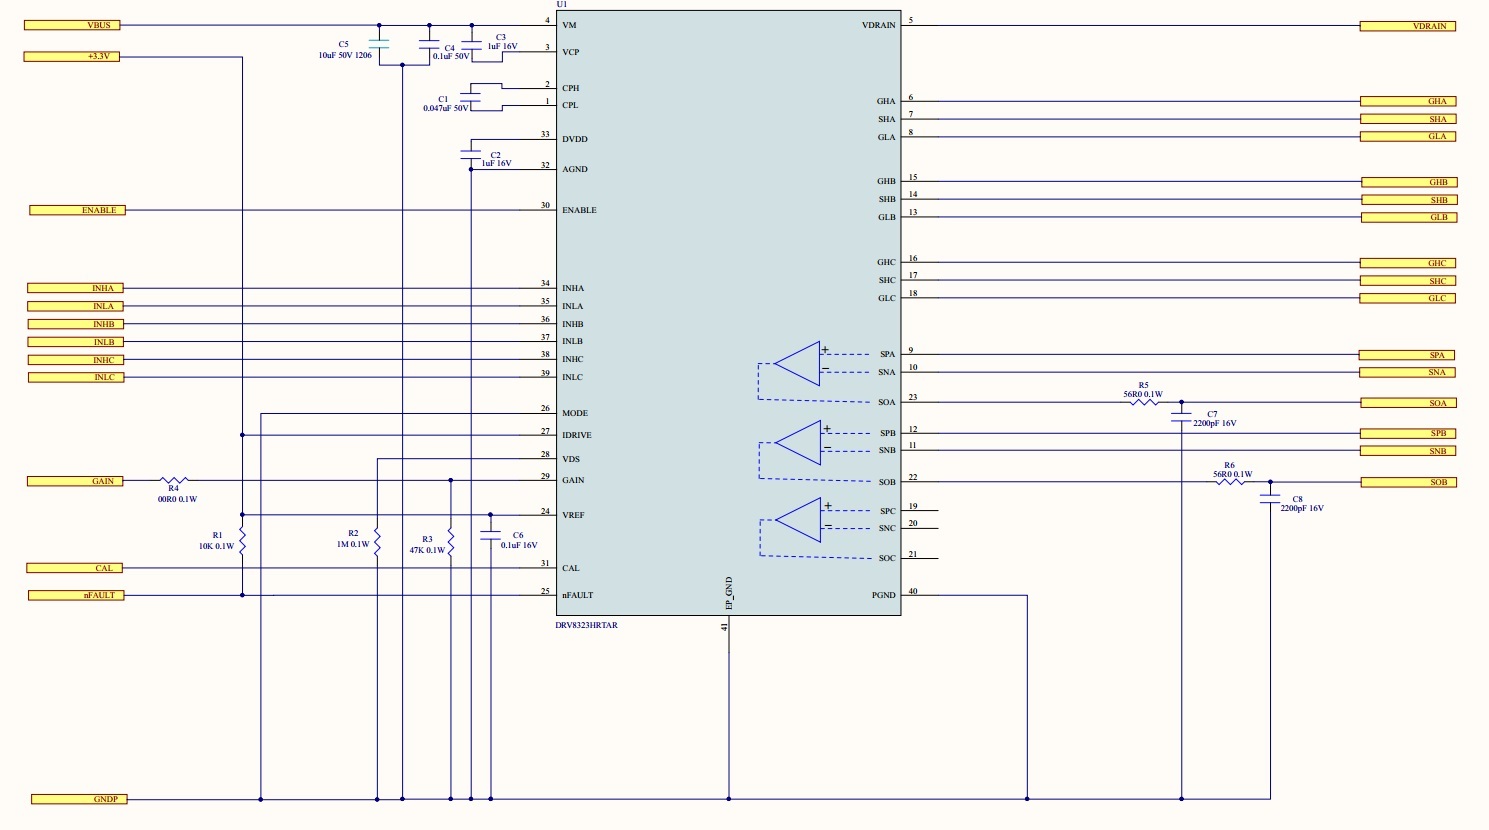
Task: Select the SOB output port
Action: pos(1408,482)
